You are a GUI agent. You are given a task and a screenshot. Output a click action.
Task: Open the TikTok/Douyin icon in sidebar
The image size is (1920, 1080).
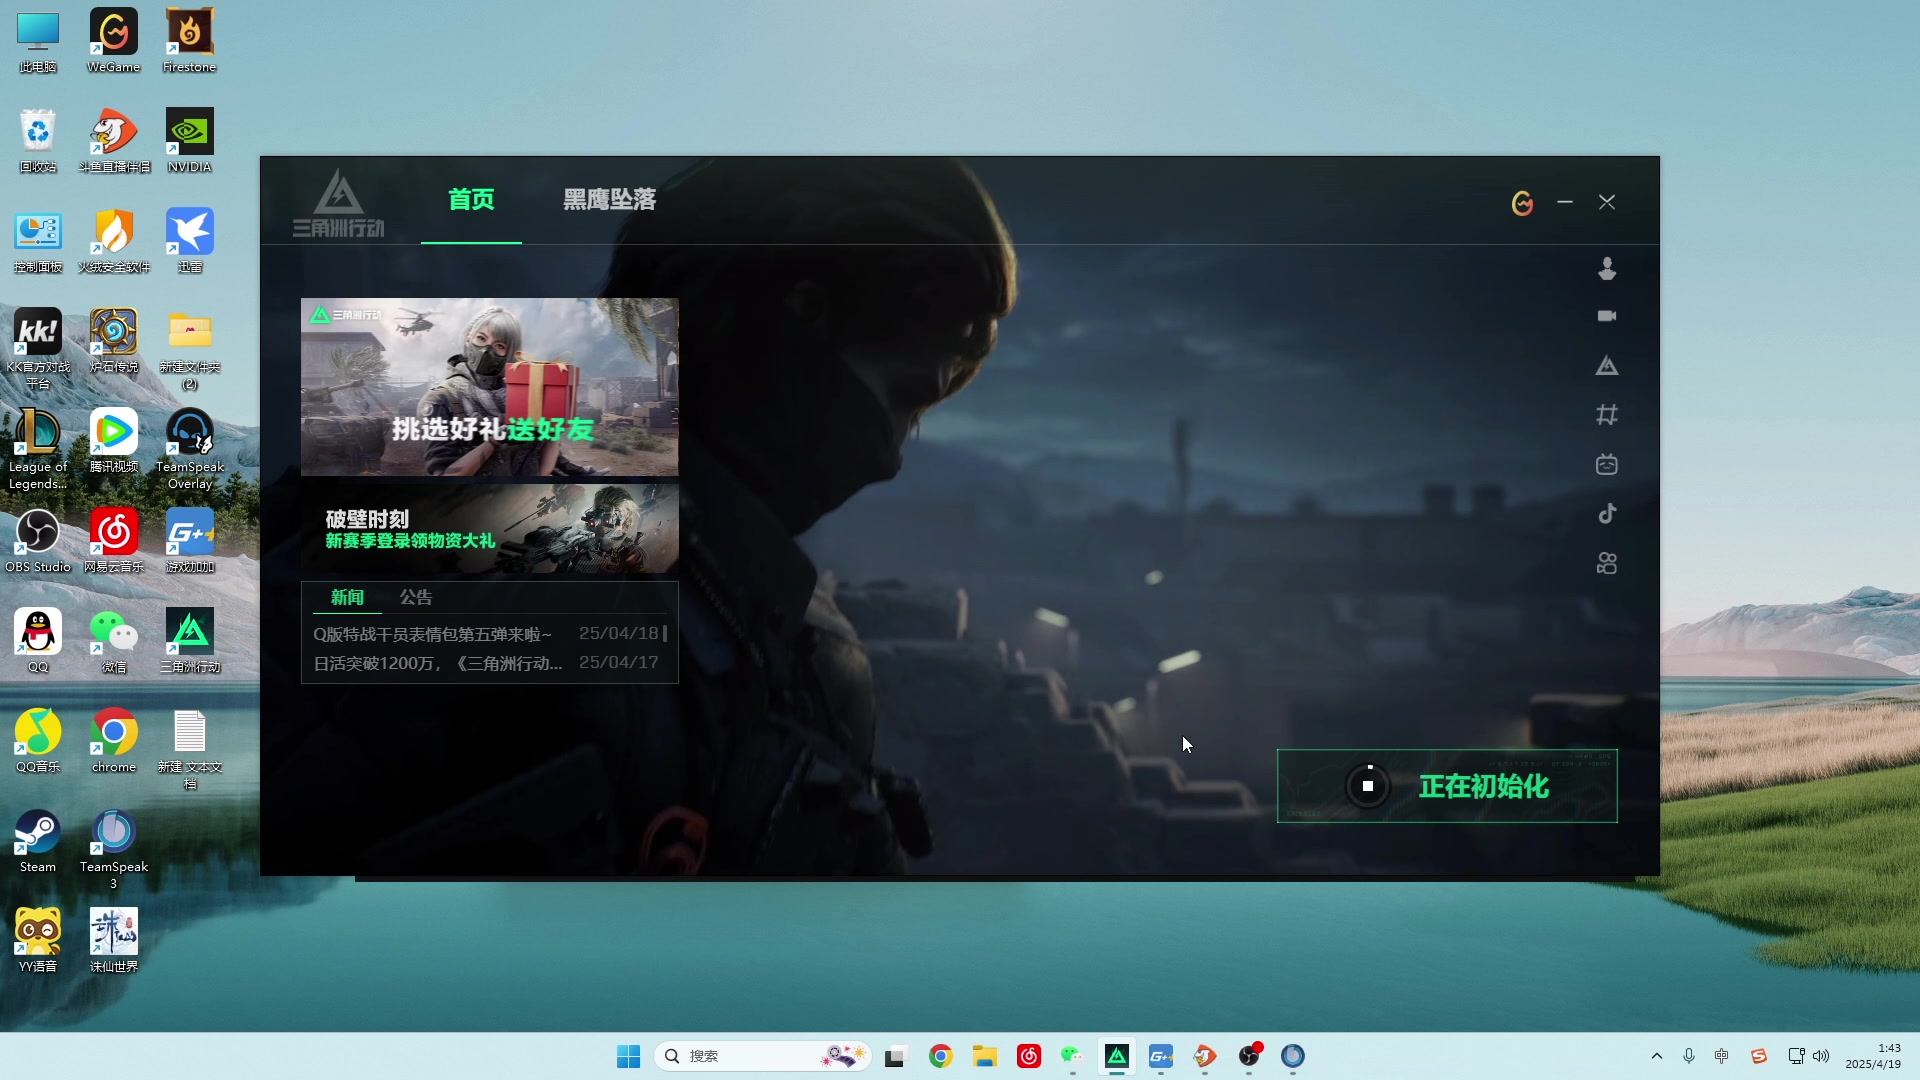click(1607, 514)
